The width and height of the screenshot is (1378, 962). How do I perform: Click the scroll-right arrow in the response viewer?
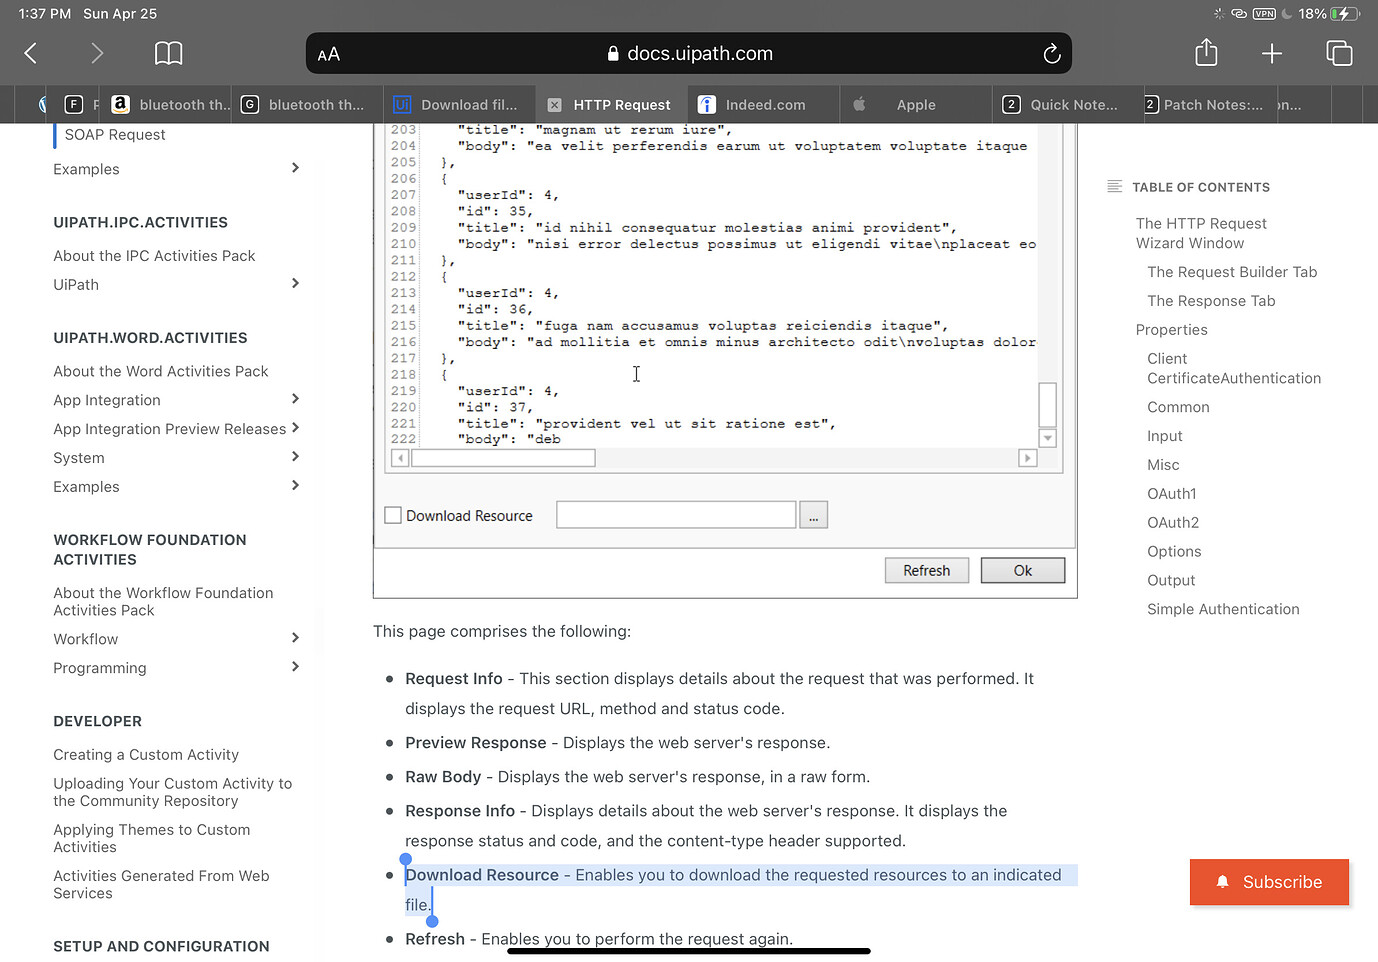pyautogui.click(x=1027, y=458)
